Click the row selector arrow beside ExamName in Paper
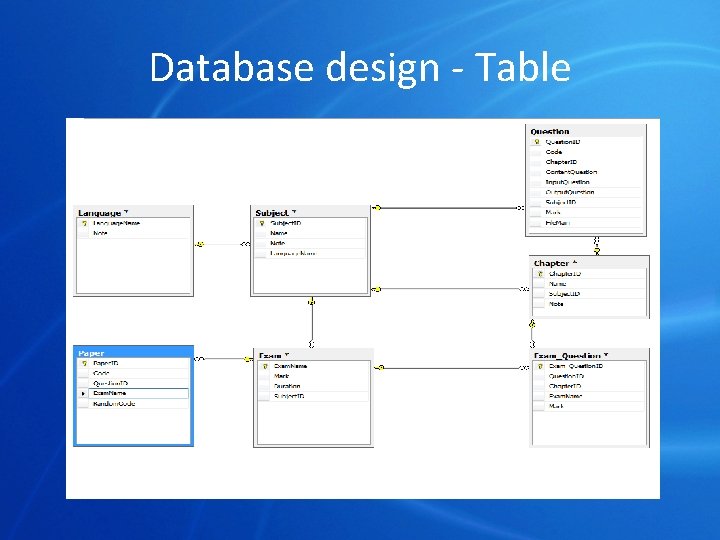The image size is (720, 540). [83, 394]
